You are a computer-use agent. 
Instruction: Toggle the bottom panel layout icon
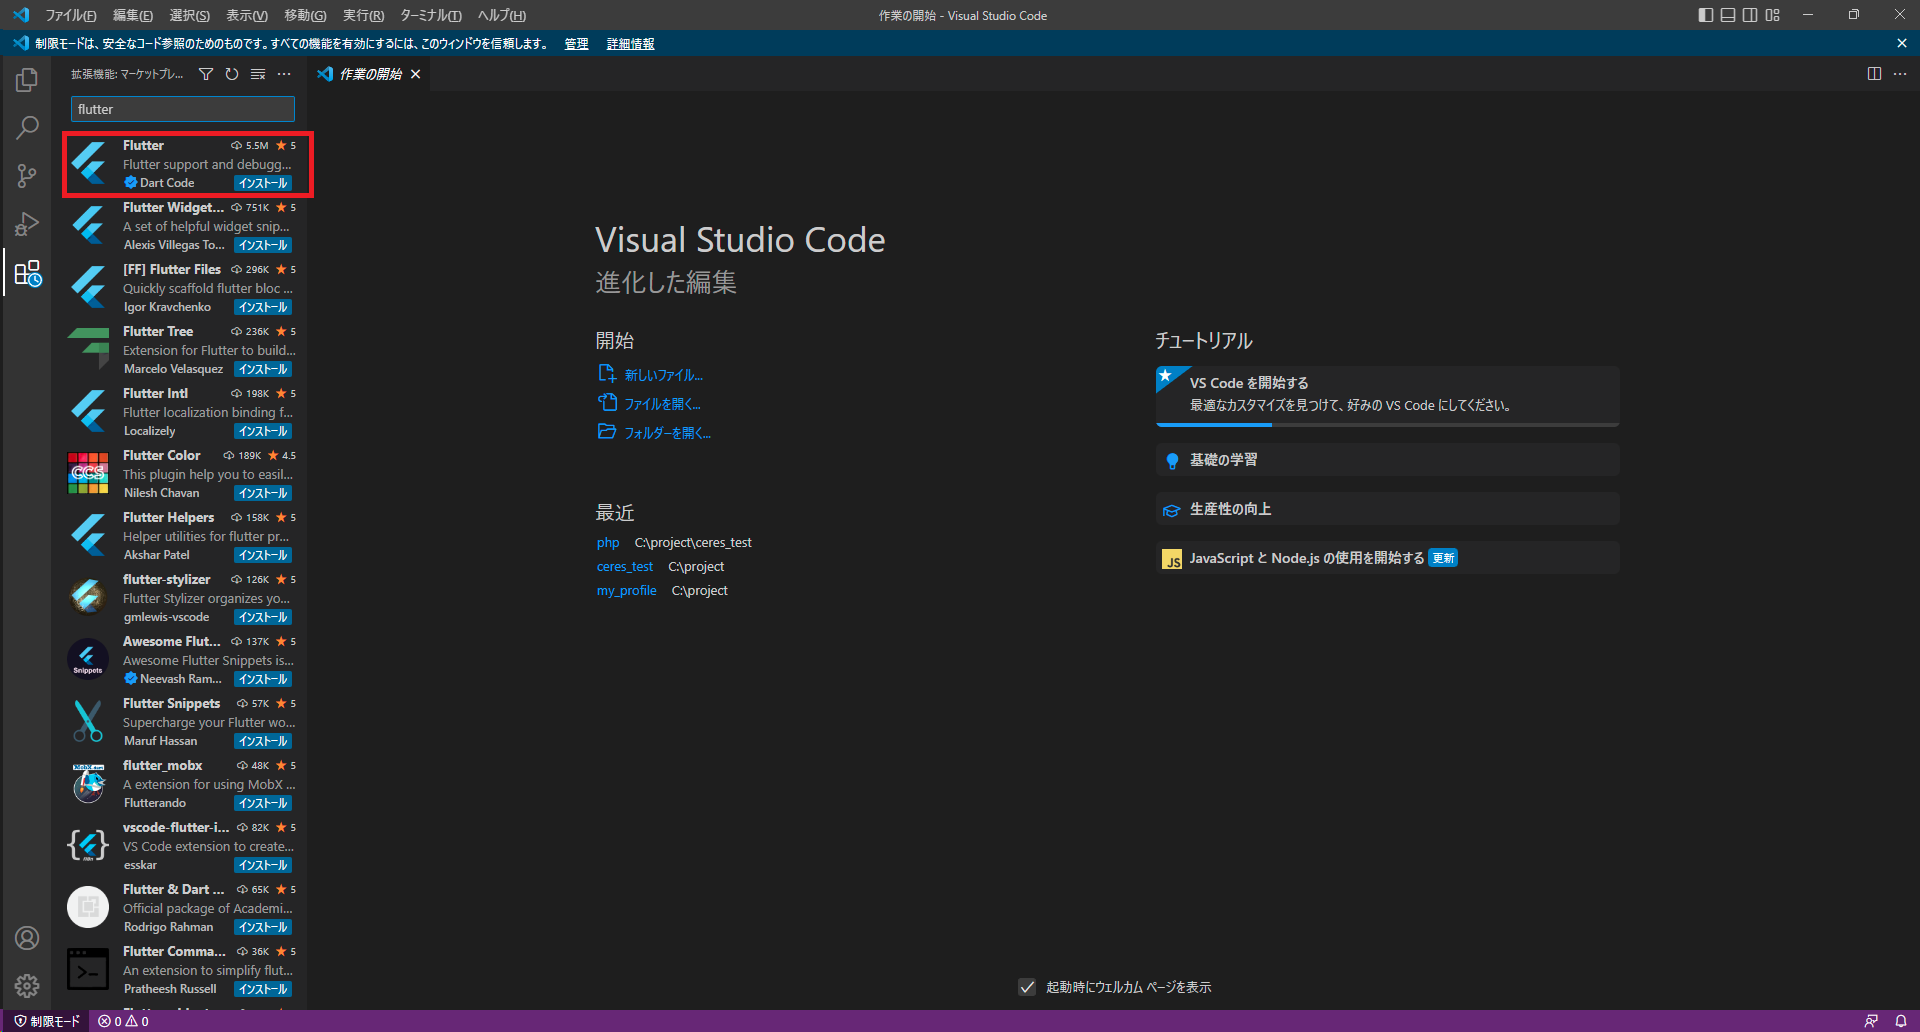click(1728, 15)
